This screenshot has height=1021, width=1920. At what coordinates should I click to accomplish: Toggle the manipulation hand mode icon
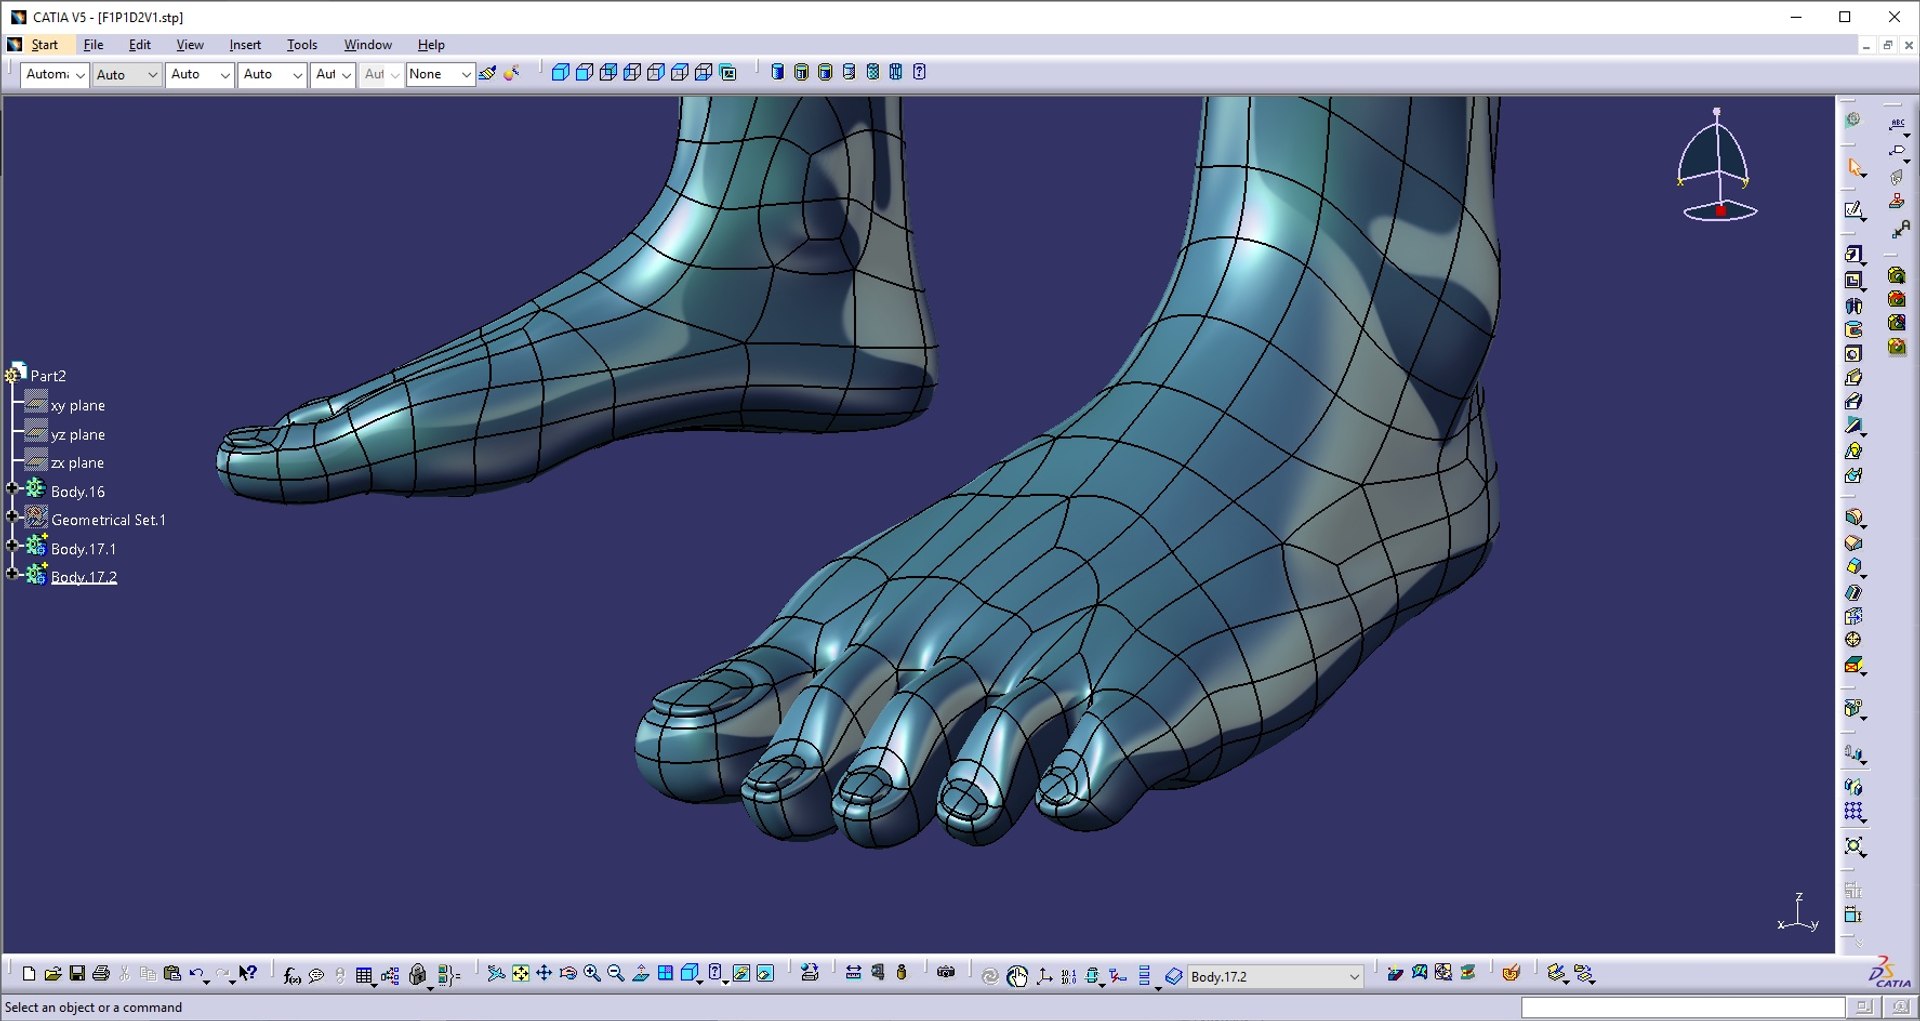(1017, 976)
